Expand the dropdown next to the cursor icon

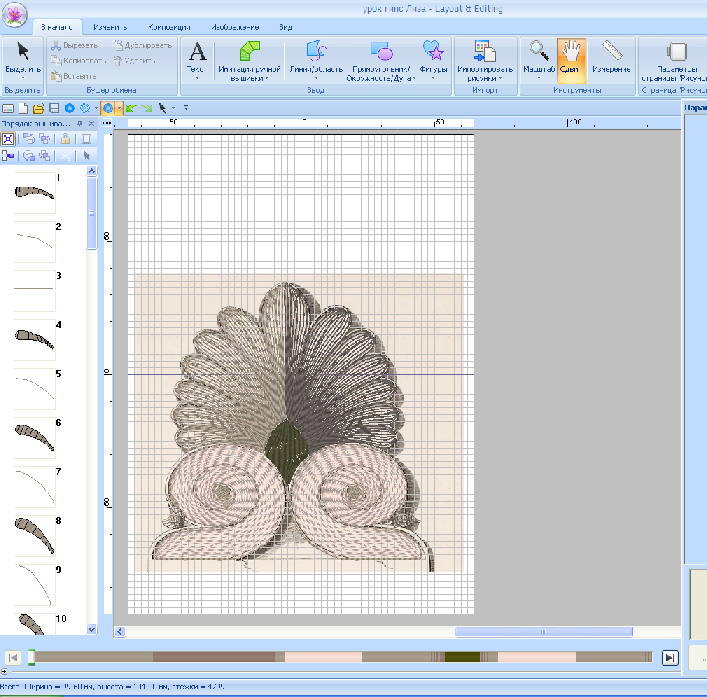(x=173, y=107)
